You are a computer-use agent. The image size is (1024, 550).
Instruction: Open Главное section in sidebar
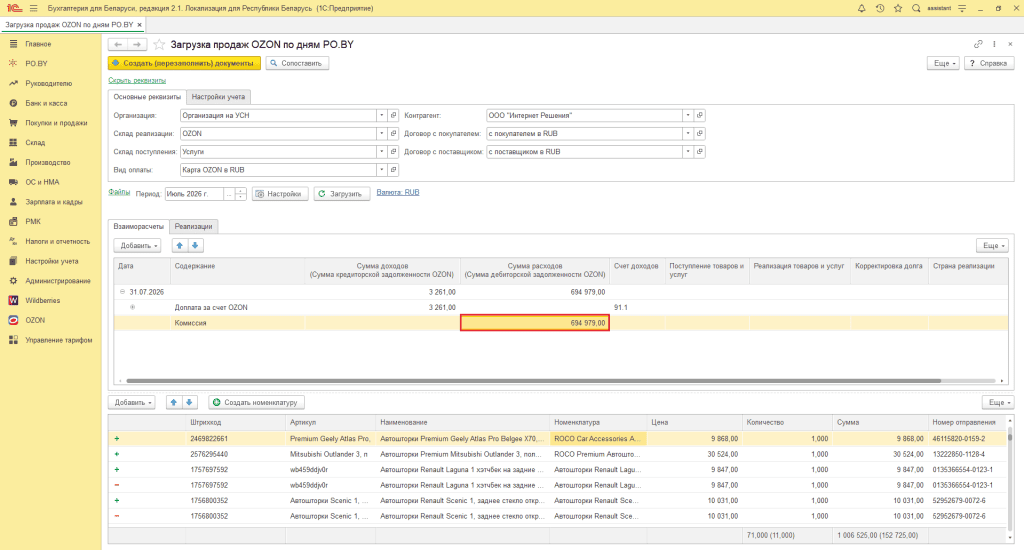(38, 44)
